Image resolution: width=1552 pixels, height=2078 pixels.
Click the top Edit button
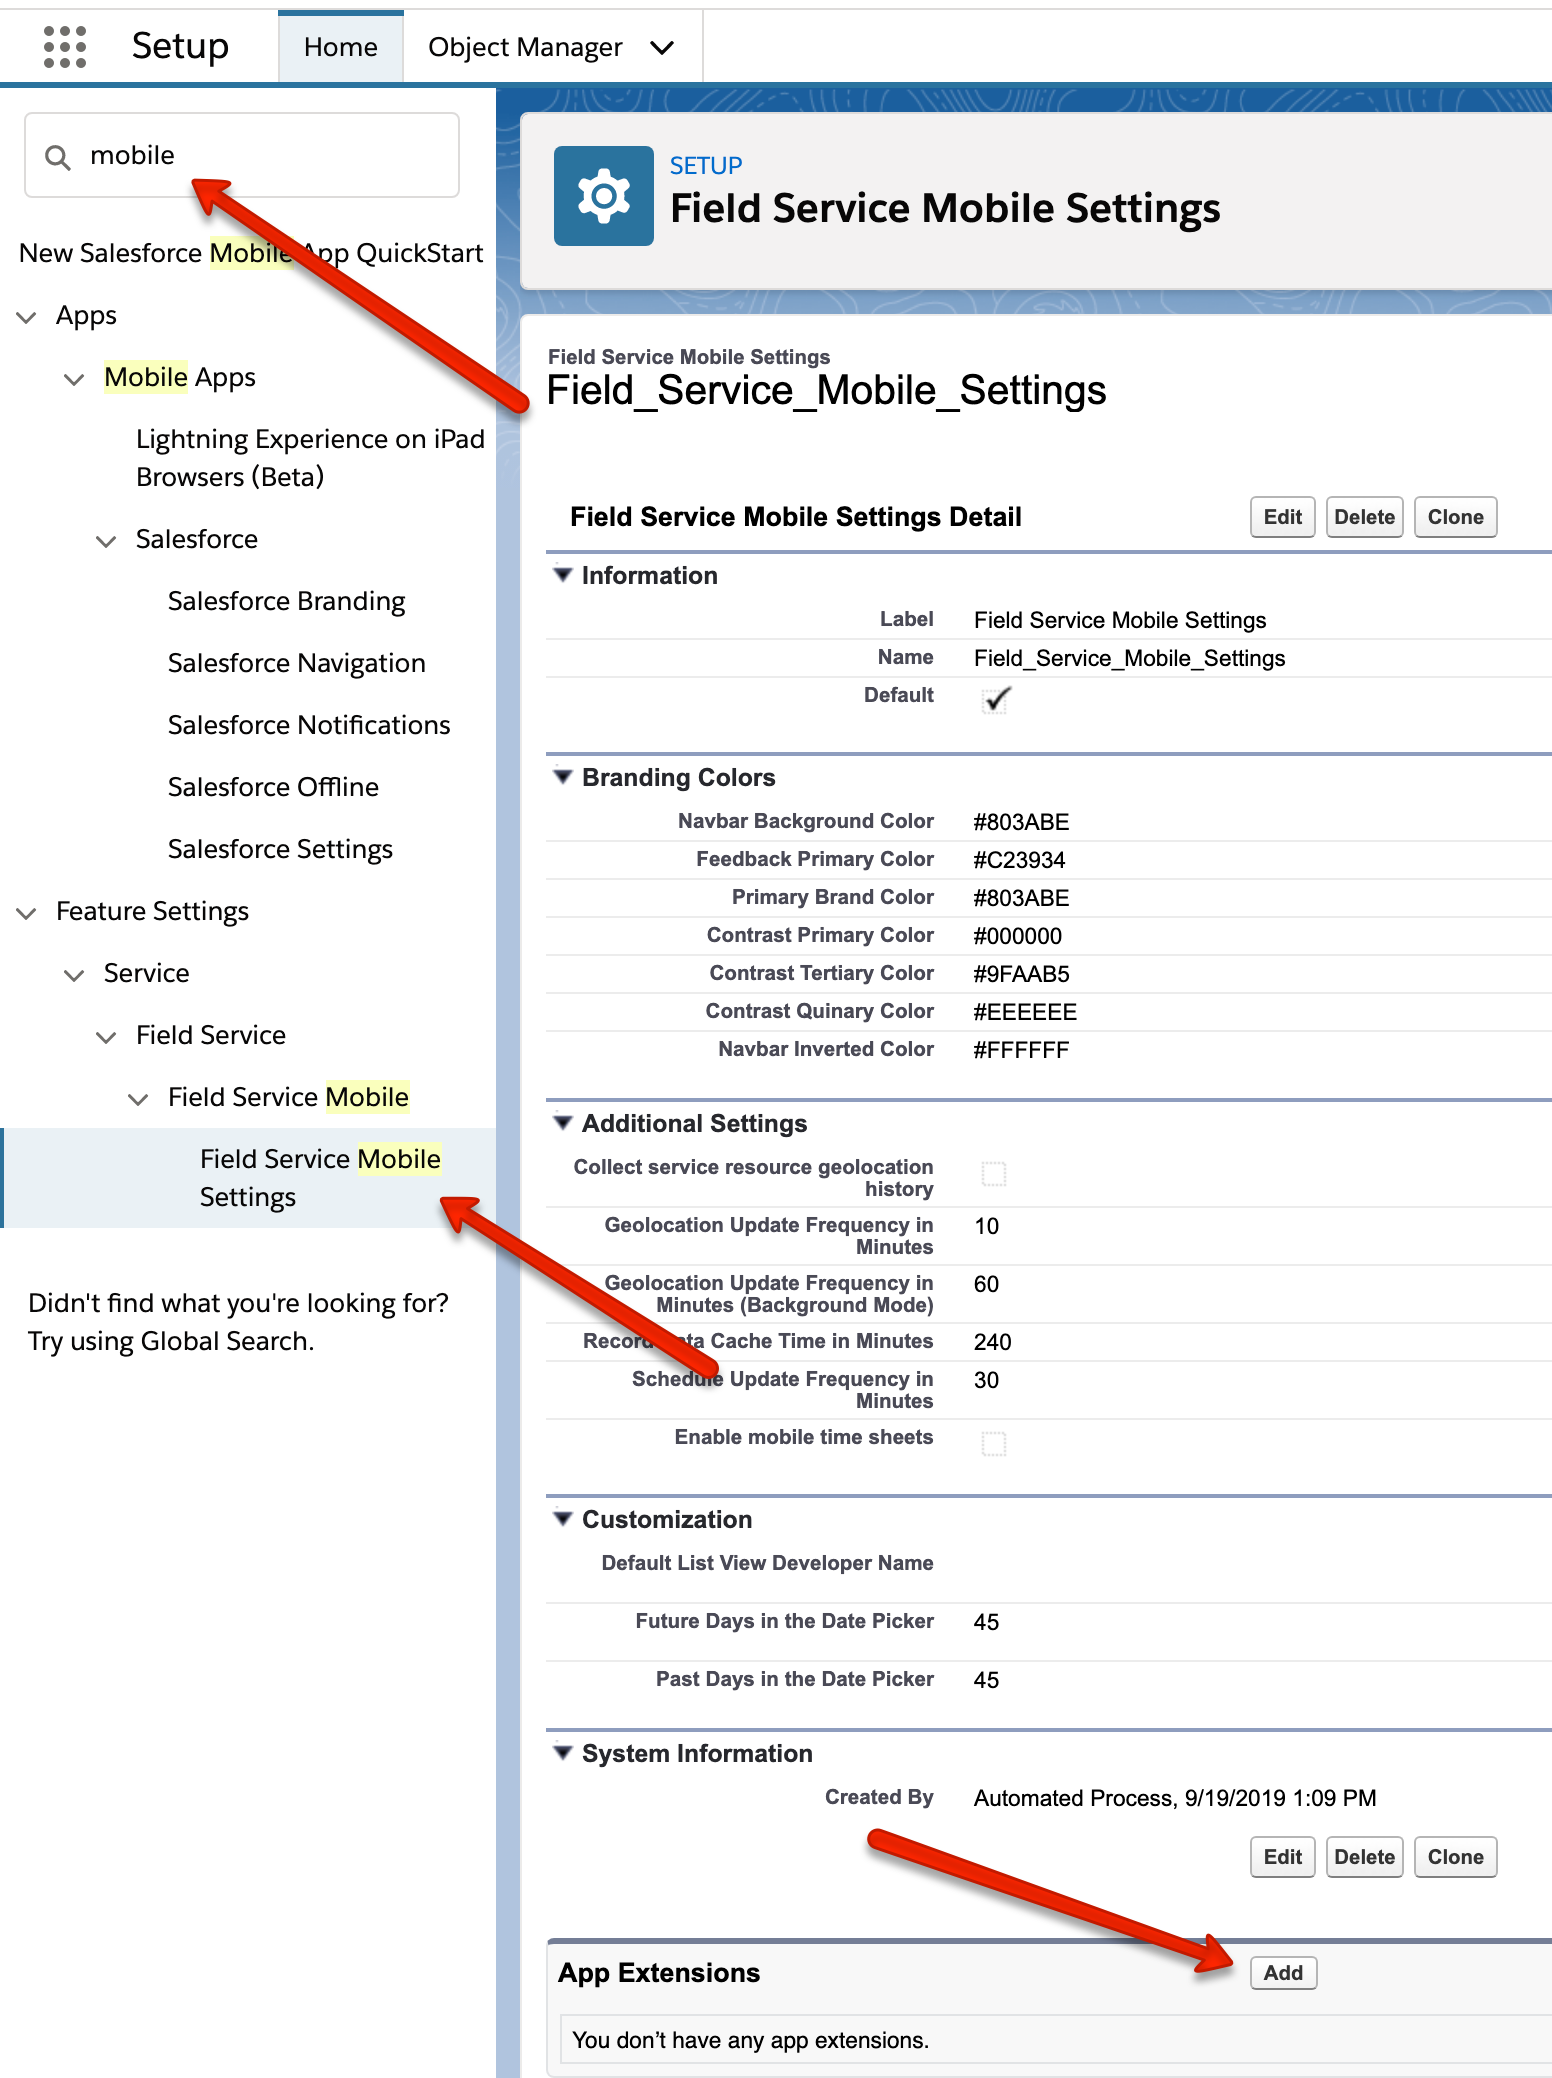pos(1282,517)
